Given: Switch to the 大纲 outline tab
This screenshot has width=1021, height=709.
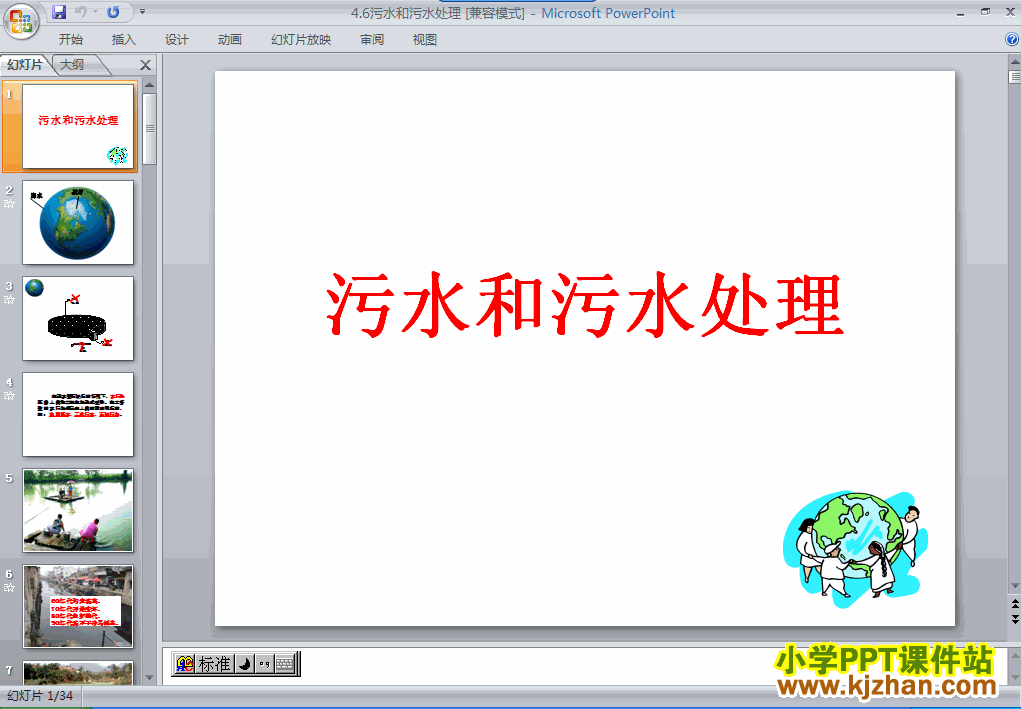Looking at the screenshot, I should coord(72,64).
